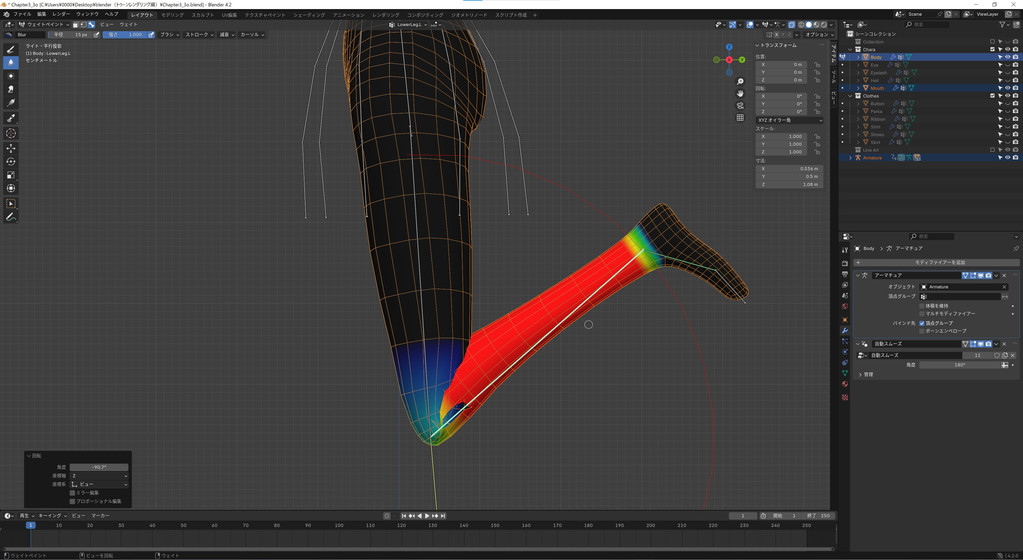This screenshot has height=560, width=1023.
Task: Click the Z axis on navigation gizmo
Action: click(729, 47)
